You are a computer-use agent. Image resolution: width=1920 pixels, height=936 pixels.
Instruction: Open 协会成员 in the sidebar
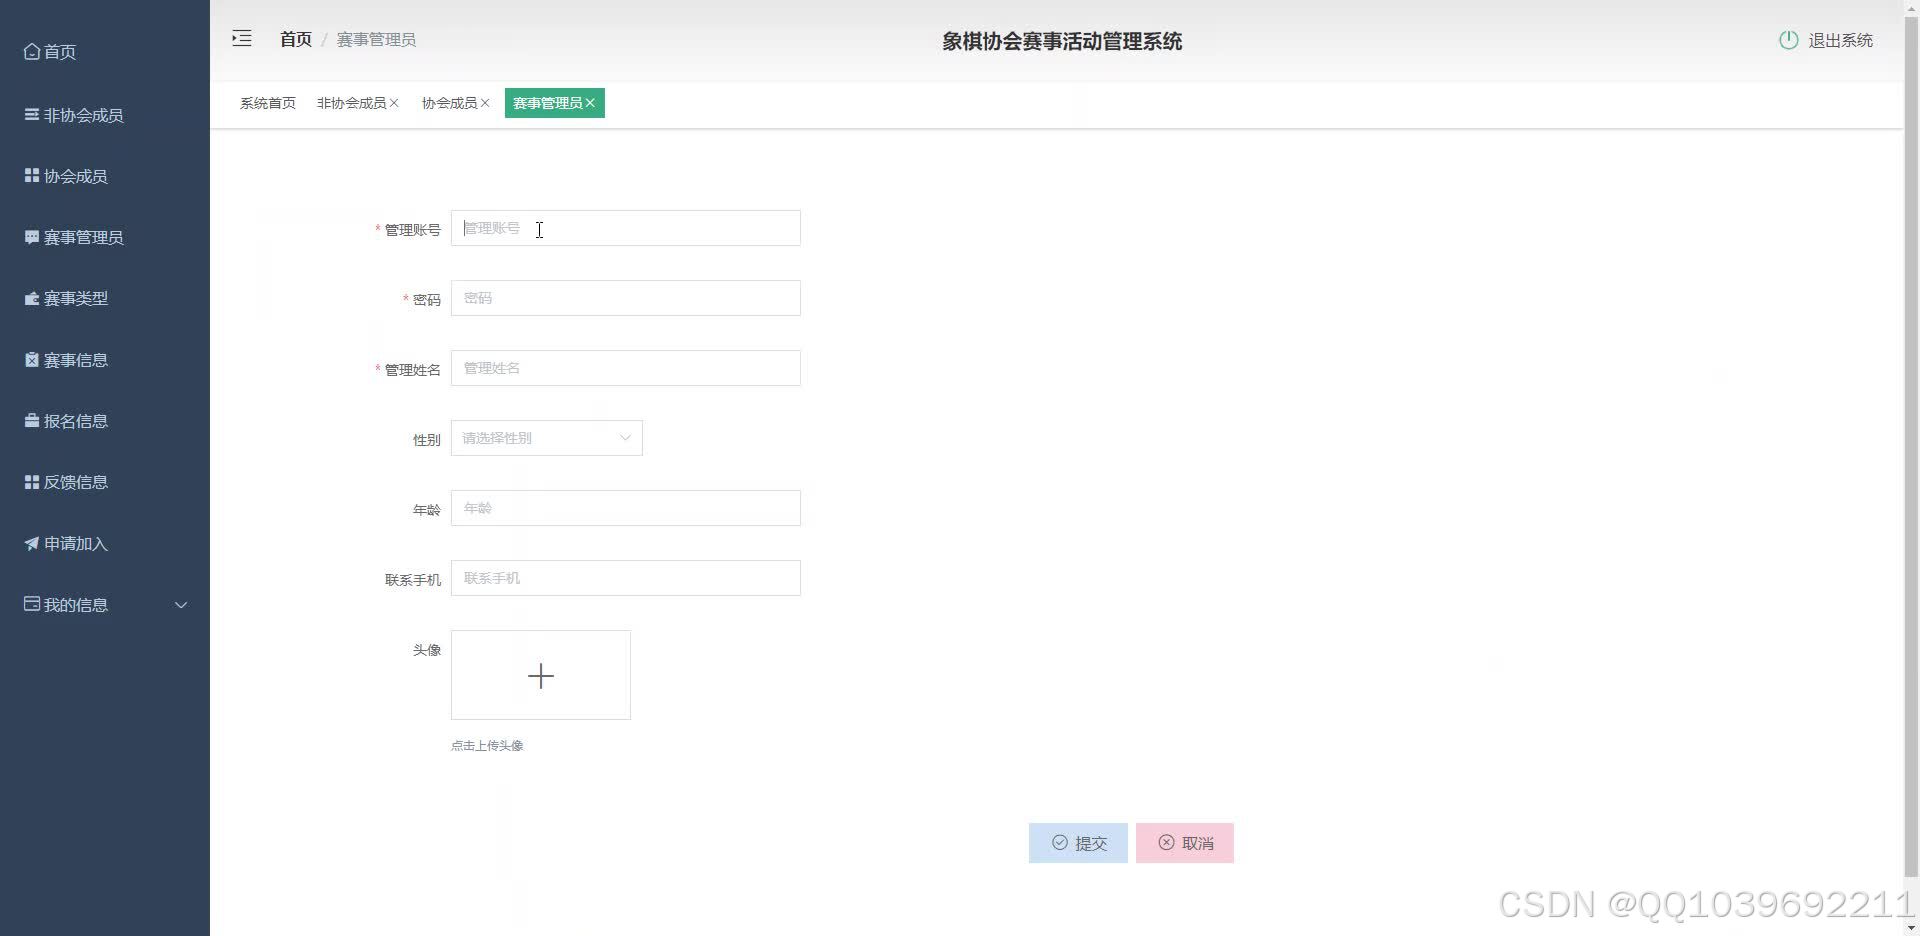(x=105, y=176)
